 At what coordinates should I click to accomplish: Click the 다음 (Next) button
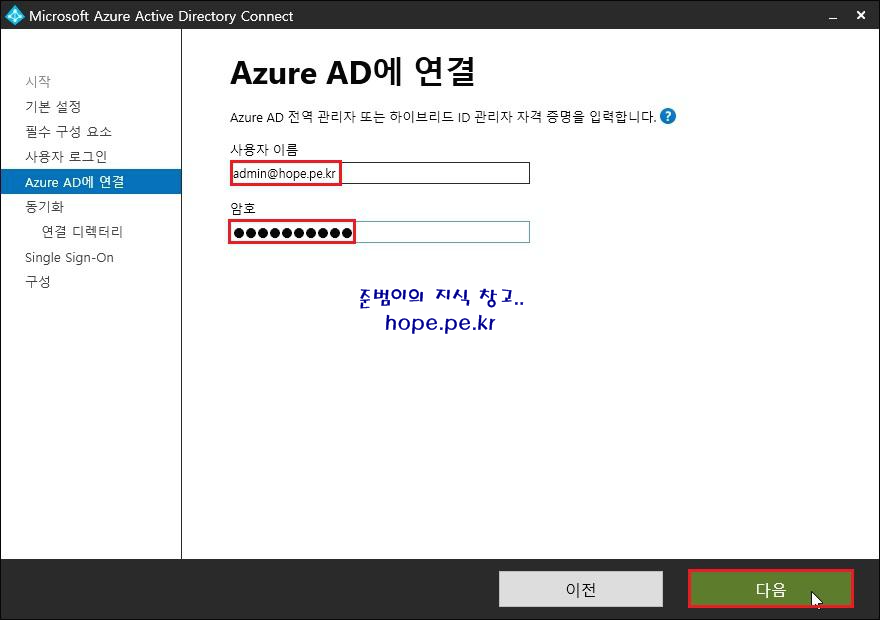[x=771, y=589]
